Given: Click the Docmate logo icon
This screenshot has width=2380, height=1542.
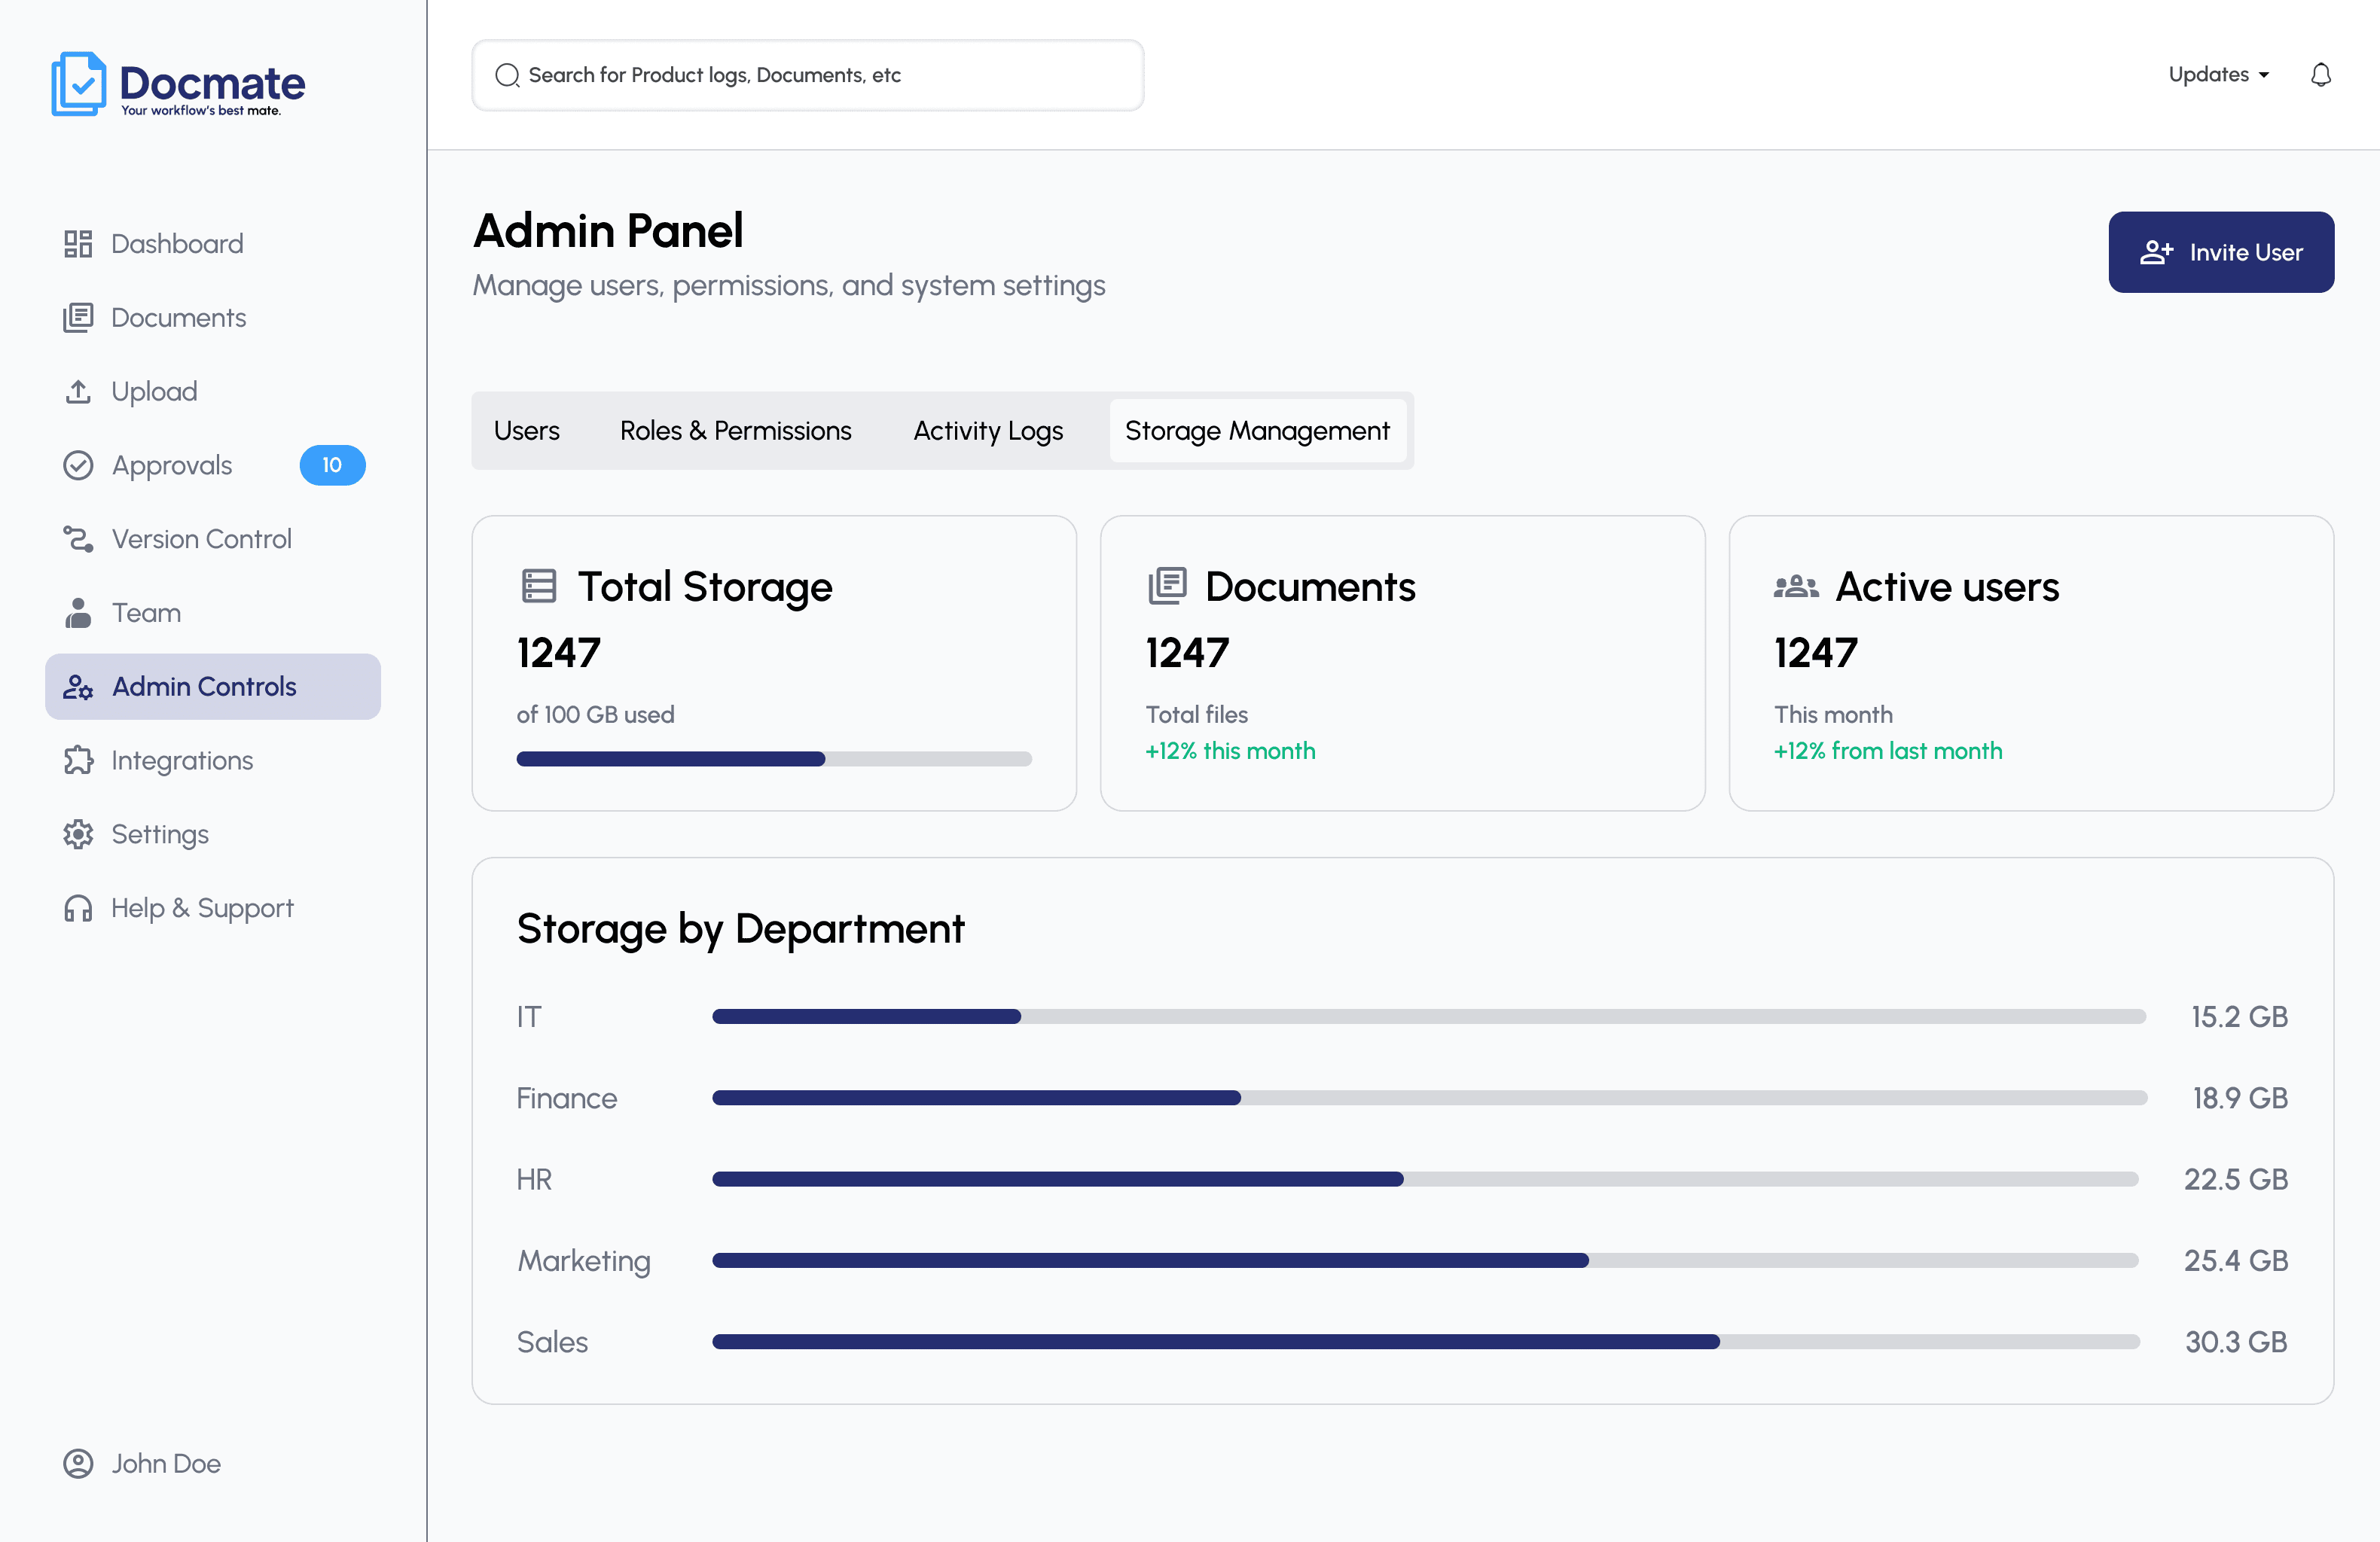Looking at the screenshot, I should click(x=78, y=84).
